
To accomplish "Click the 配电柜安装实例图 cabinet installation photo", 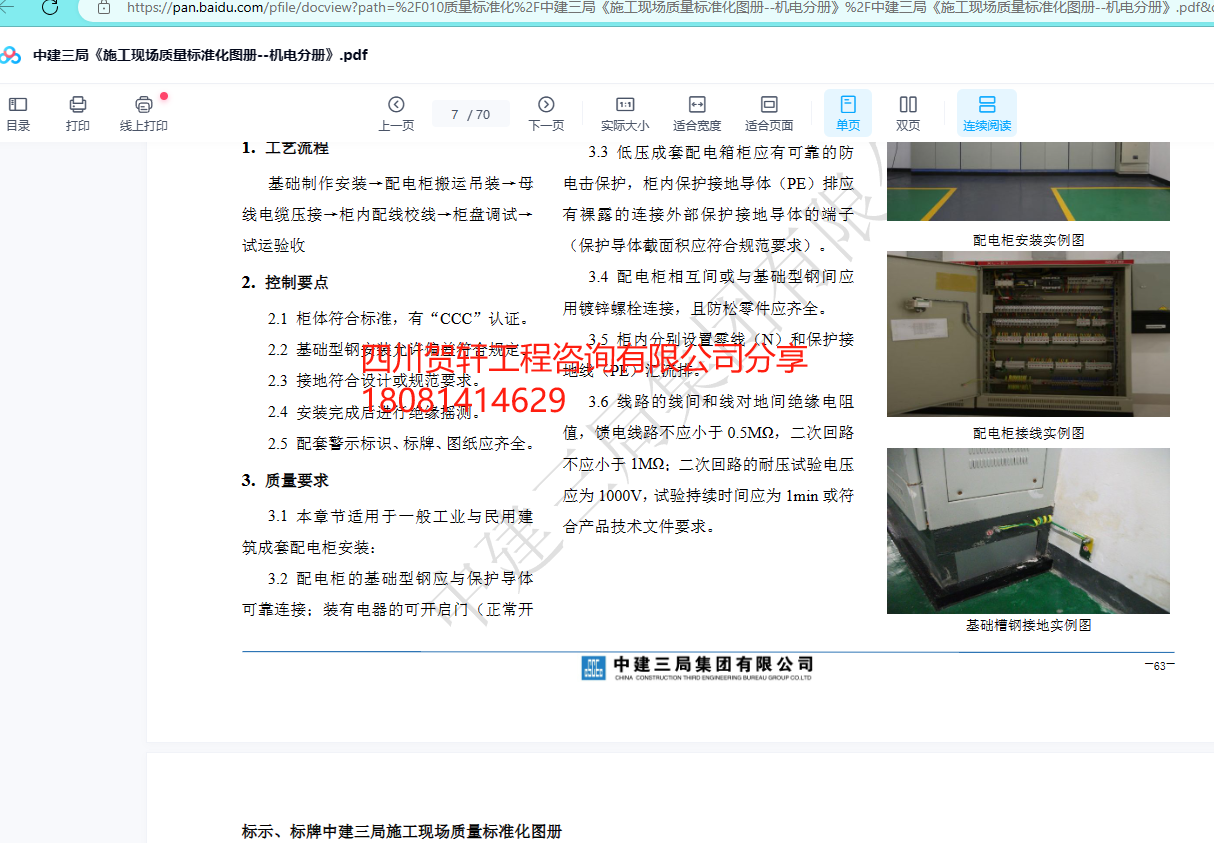I will pos(1028,181).
